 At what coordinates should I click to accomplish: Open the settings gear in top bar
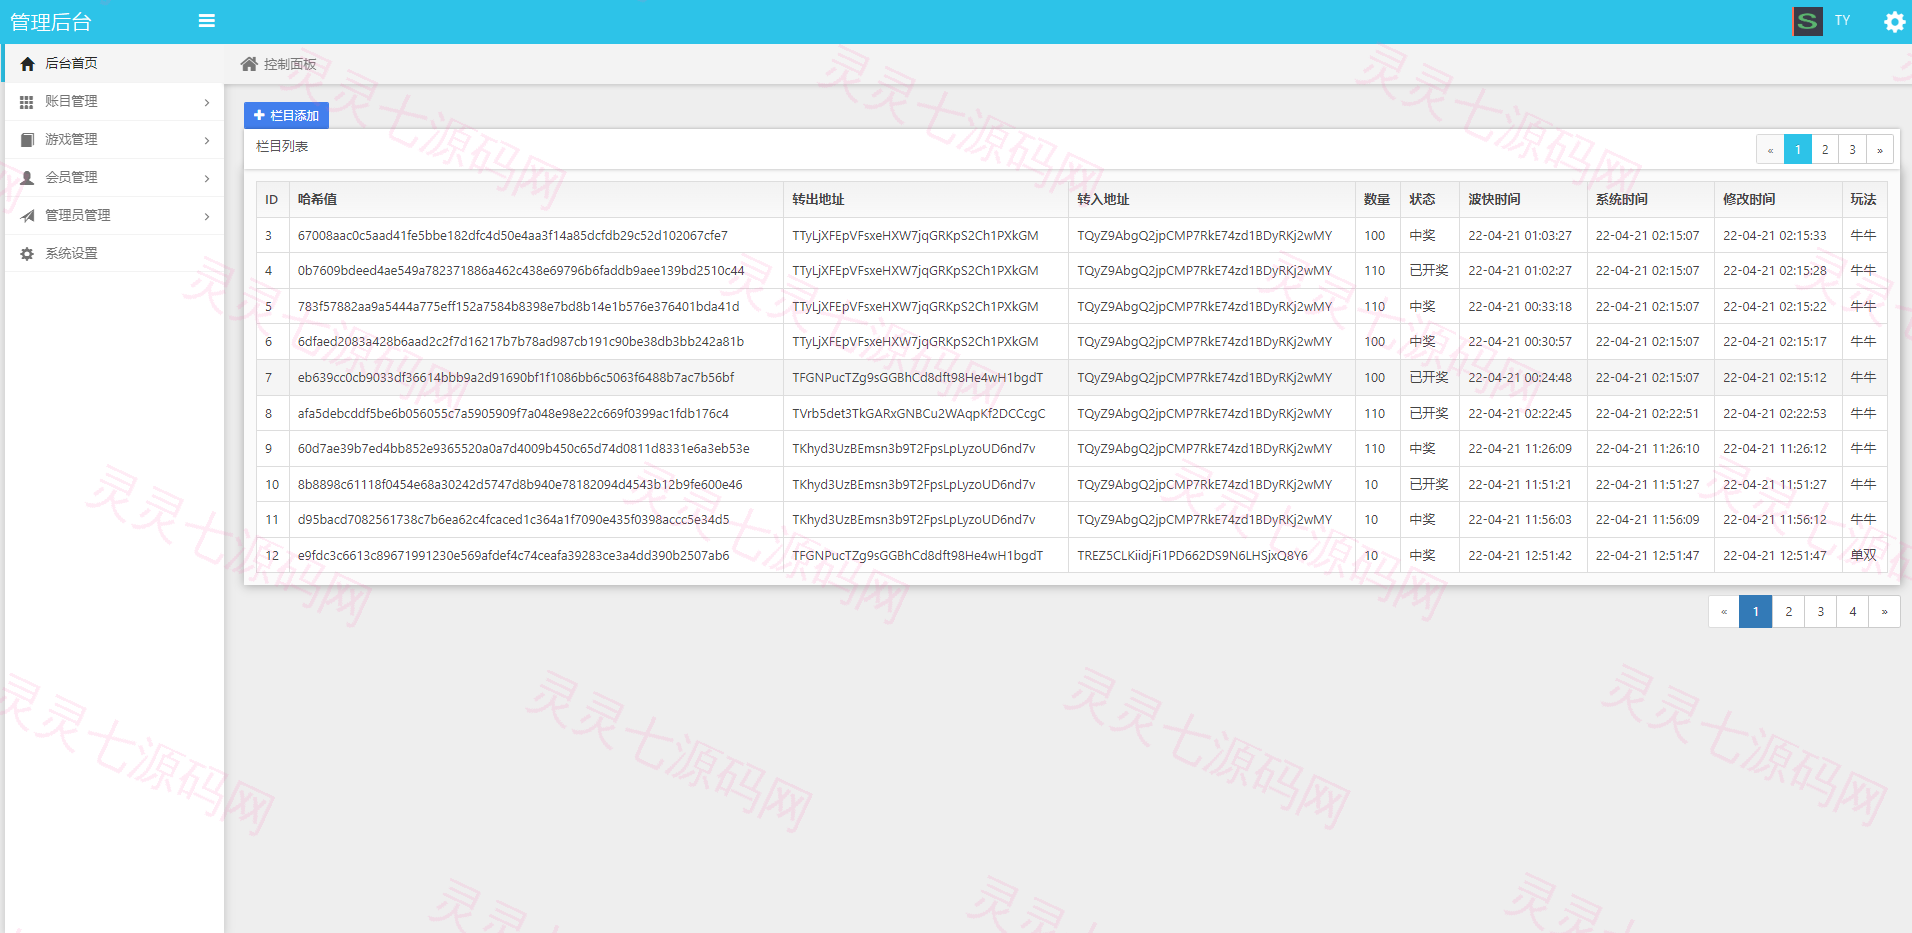pos(1894,22)
